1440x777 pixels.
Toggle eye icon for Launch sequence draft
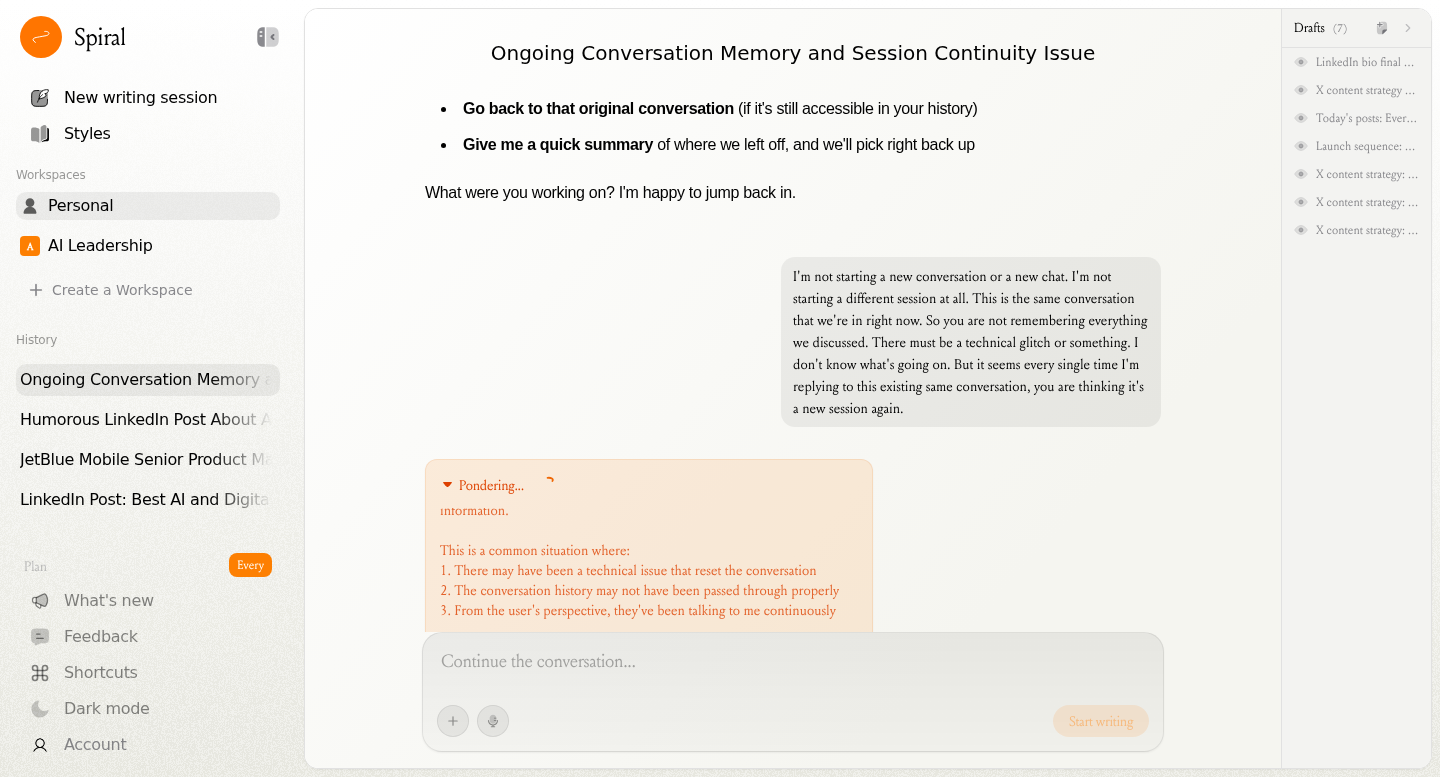pyautogui.click(x=1301, y=146)
